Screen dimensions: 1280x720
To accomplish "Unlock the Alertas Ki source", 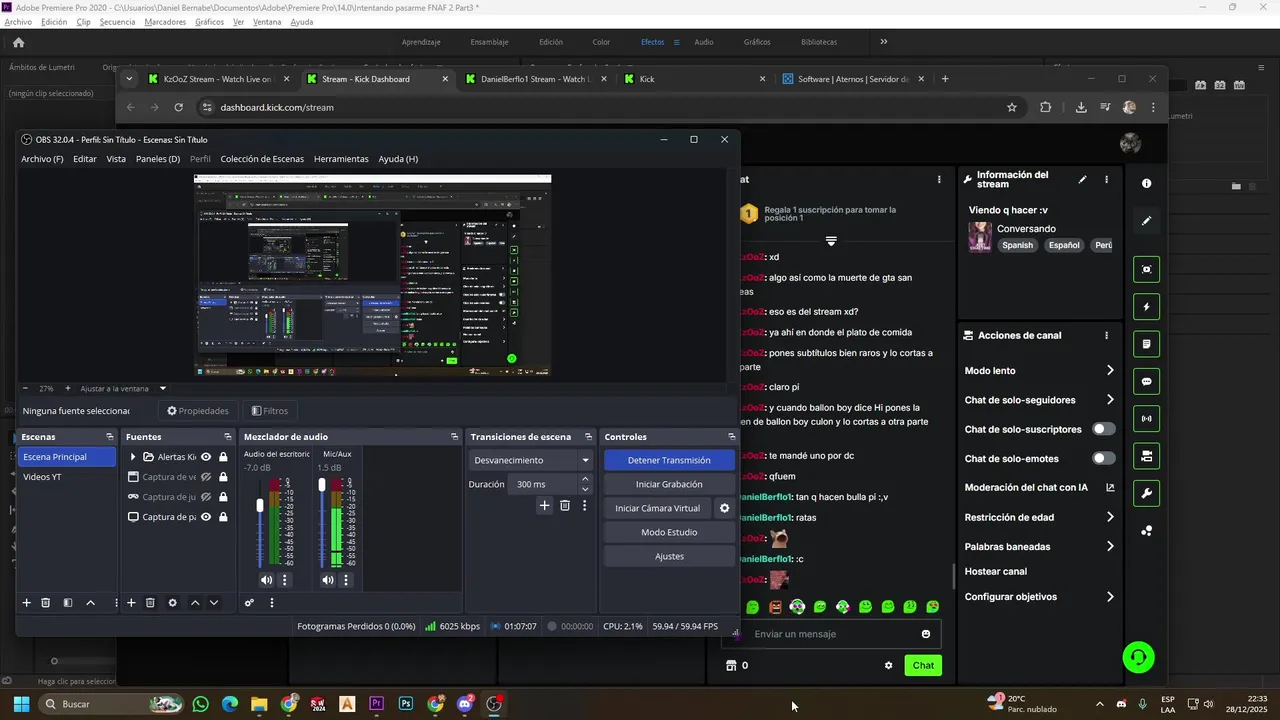I will point(223,457).
